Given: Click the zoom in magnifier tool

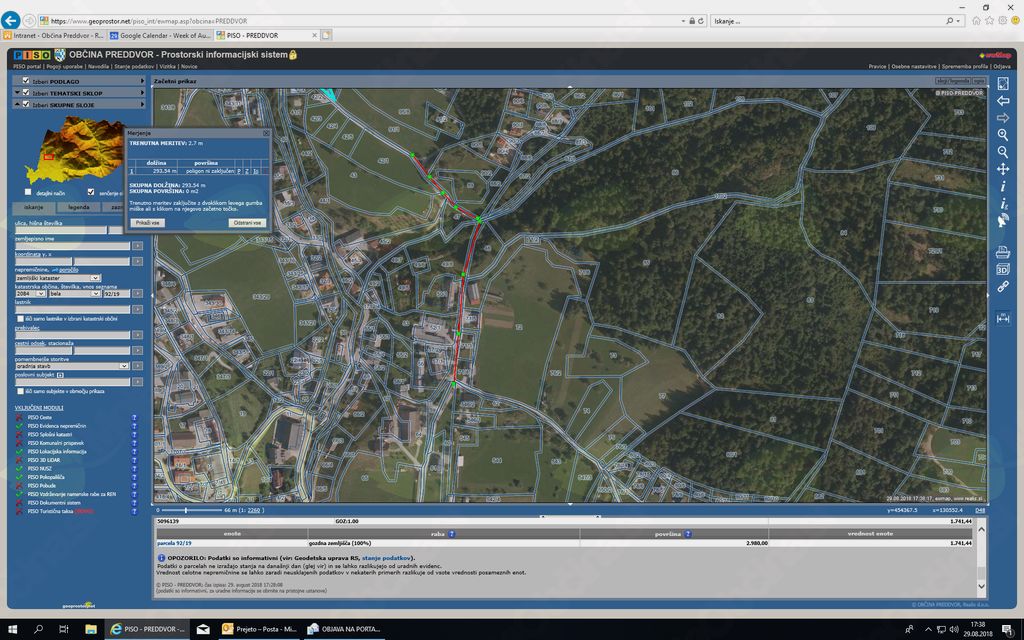Looking at the screenshot, I should pyautogui.click(x=1003, y=135).
